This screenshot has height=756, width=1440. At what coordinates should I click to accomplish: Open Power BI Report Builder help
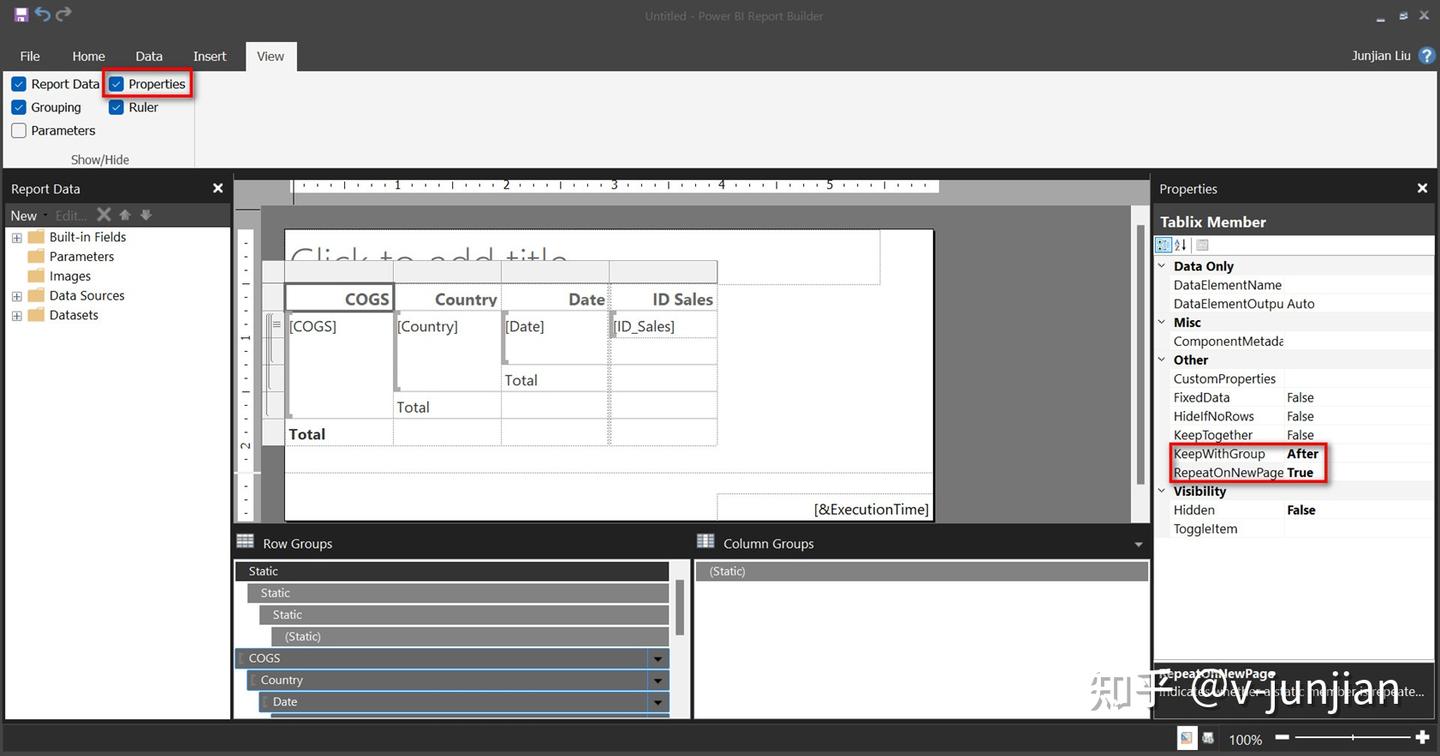click(x=1426, y=56)
